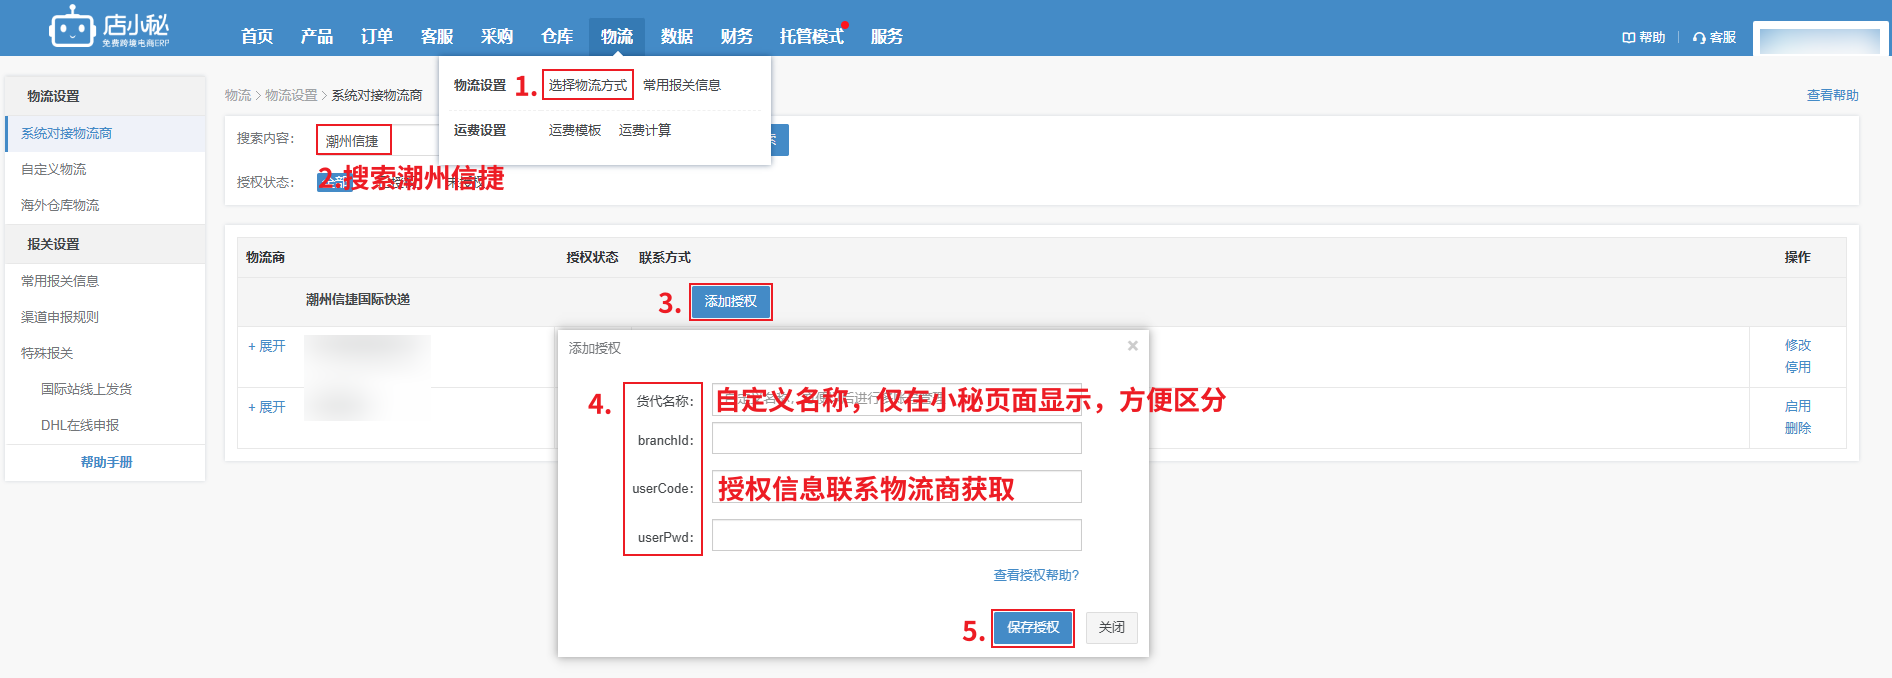1892x678 pixels.
Task: Click the 查看帮助 link at top right
Action: click(x=1832, y=95)
